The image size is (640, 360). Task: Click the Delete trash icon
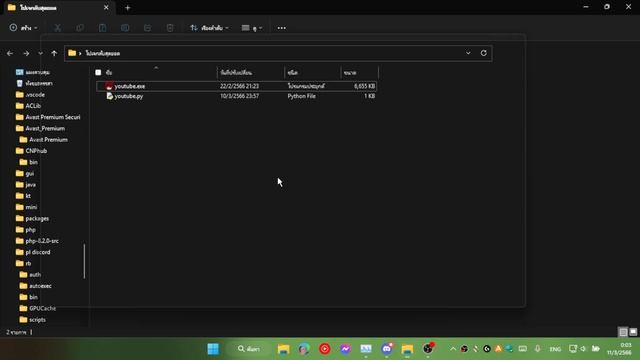tap(170, 28)
